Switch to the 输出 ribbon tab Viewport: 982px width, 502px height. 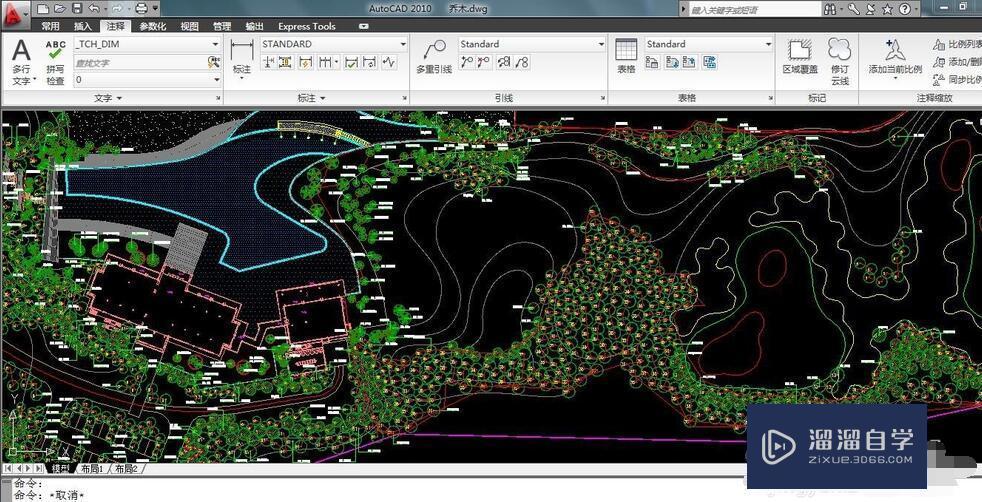(x=254, y=26)
